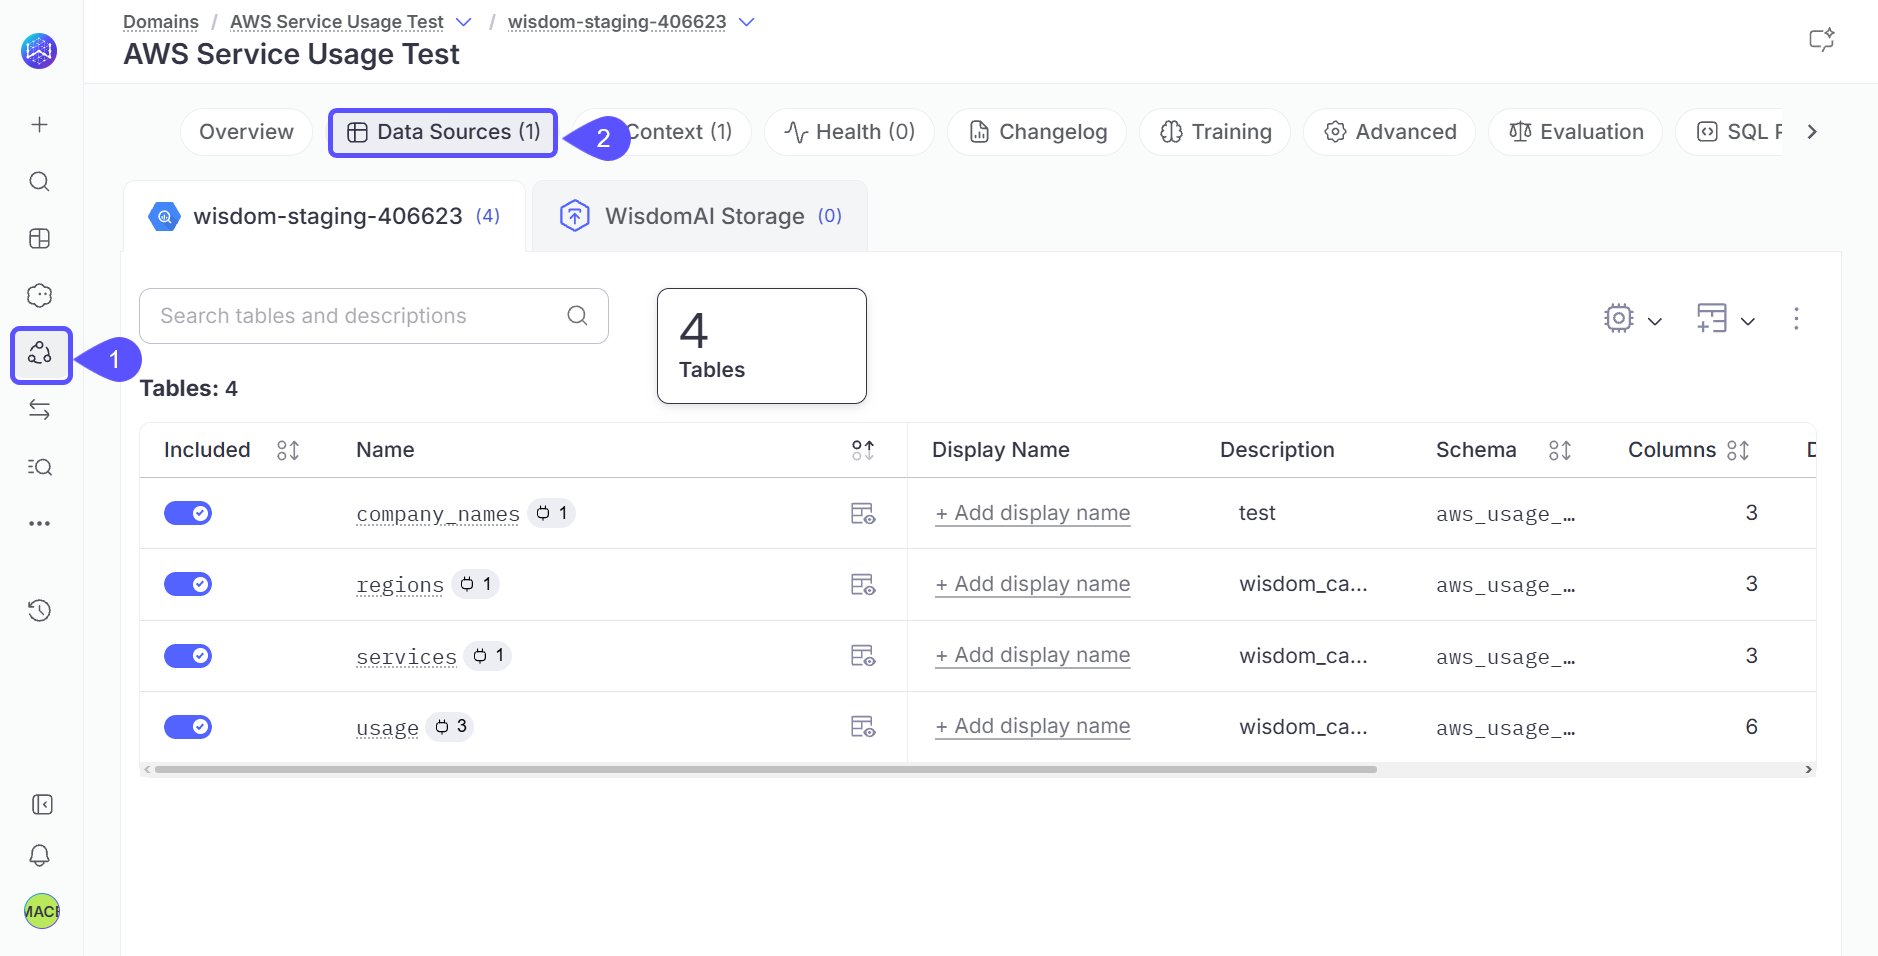Click the plus icon in left sidebar
Viewport: 1878px width, 956px height.
click(39, 124)
